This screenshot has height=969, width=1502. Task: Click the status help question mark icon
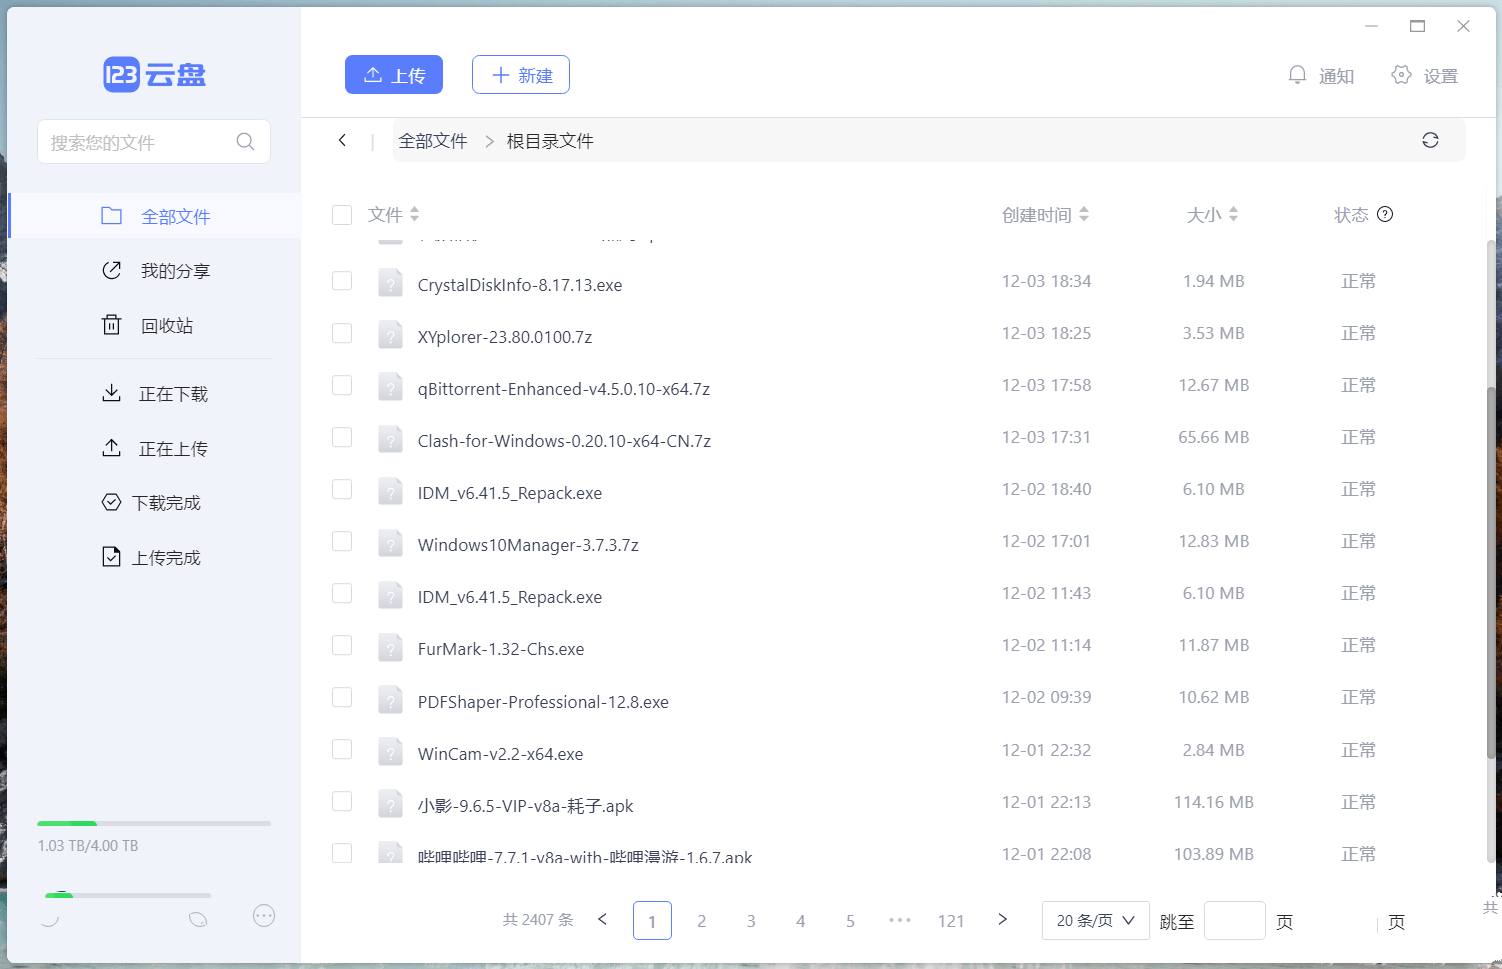pos(1385,214)
